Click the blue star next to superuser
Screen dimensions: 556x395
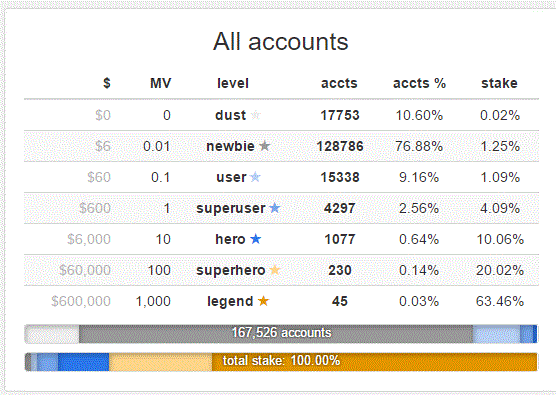274,208
